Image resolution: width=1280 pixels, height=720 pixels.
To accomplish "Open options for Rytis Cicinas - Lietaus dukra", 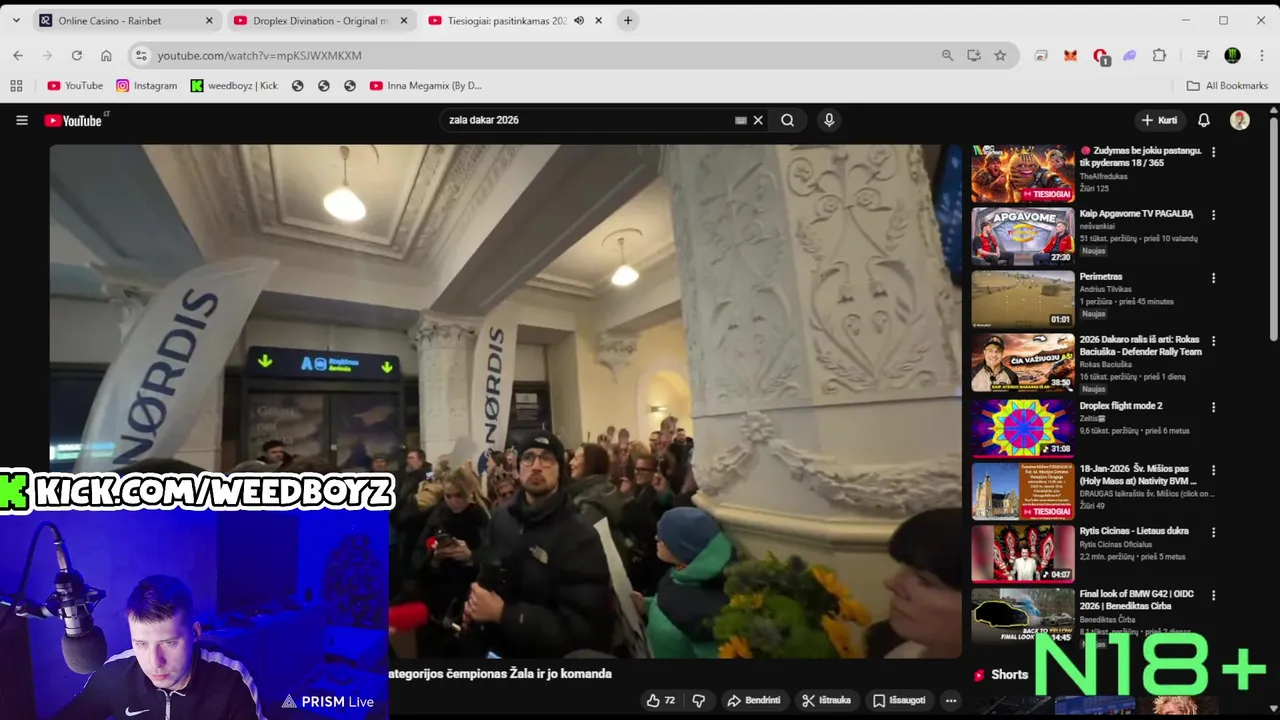I will pos(1213,532).
